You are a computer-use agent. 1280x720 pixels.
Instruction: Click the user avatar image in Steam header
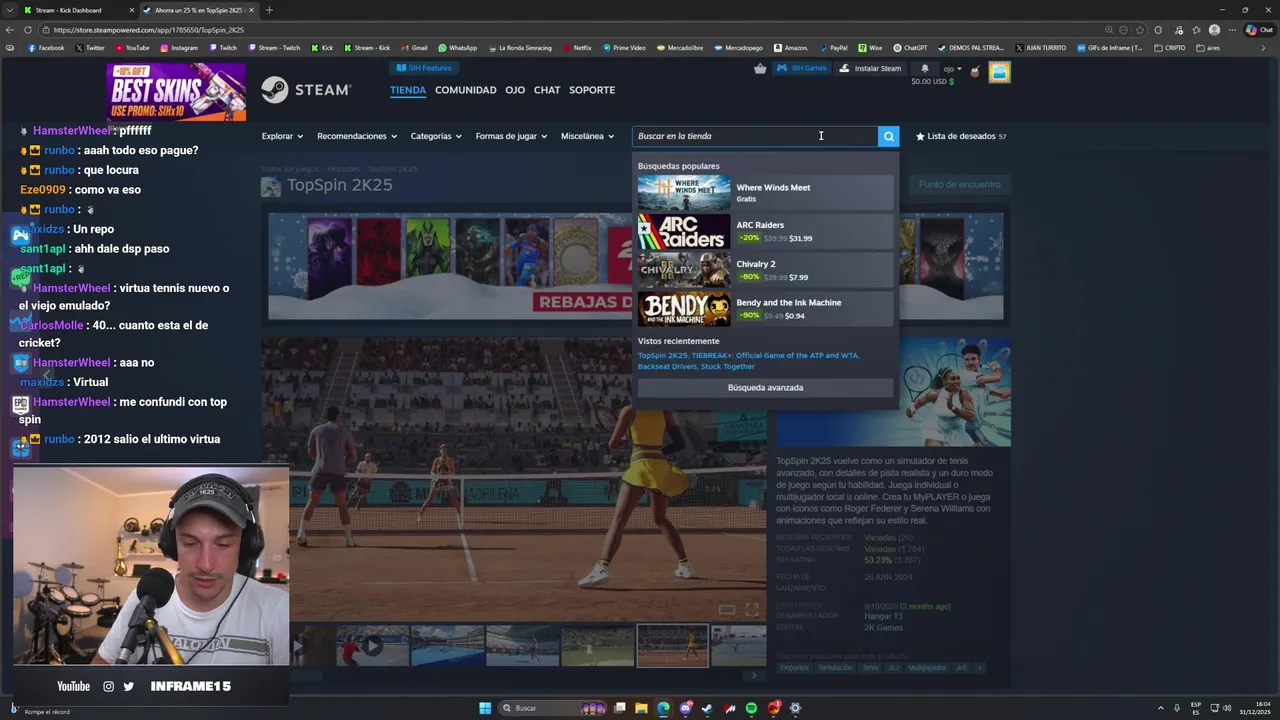999,72
